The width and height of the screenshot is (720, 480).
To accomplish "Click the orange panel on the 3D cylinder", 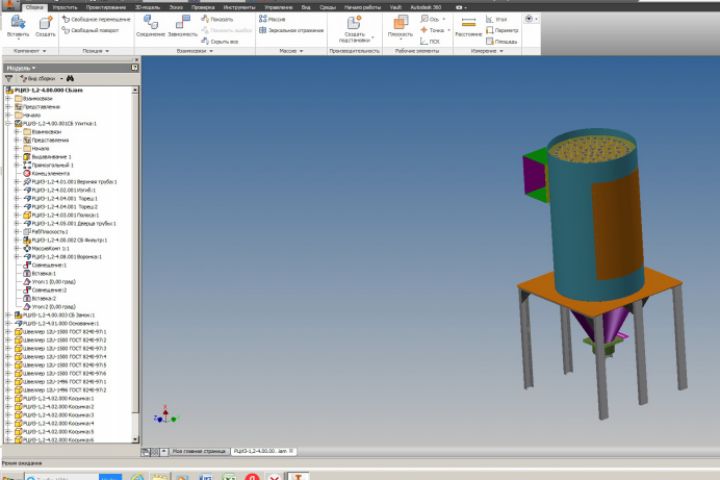I will click(617, 227).
